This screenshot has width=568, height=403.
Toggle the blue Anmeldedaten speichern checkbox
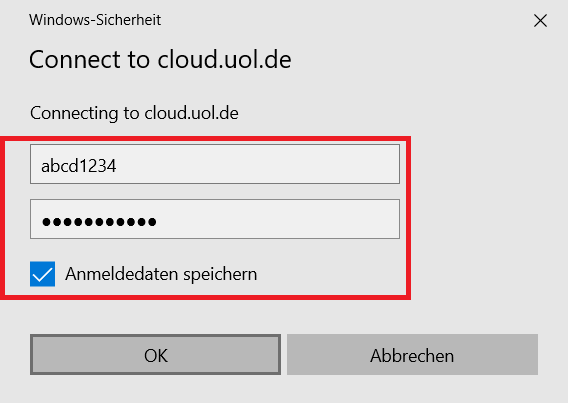pyautogui.click(x=42, y=274)
